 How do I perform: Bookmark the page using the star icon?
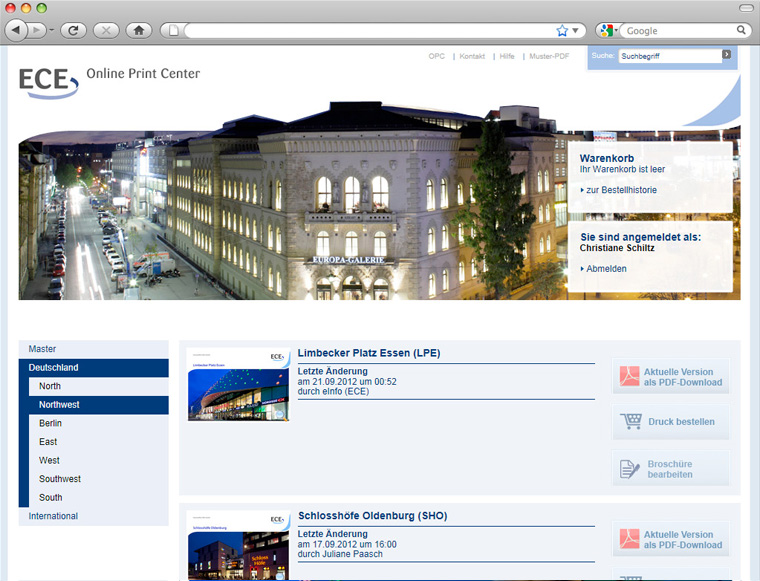click(562, 31)
